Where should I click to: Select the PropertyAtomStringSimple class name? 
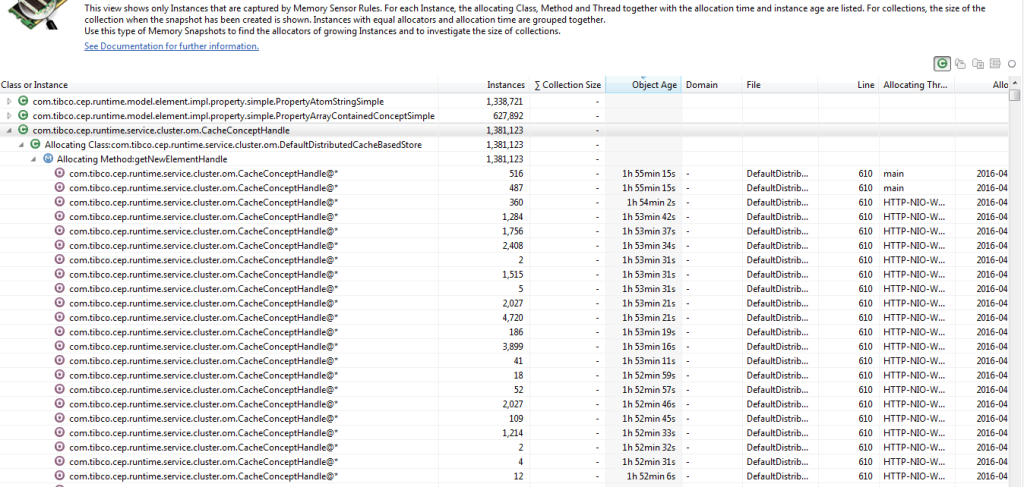(x=208, y=102)
